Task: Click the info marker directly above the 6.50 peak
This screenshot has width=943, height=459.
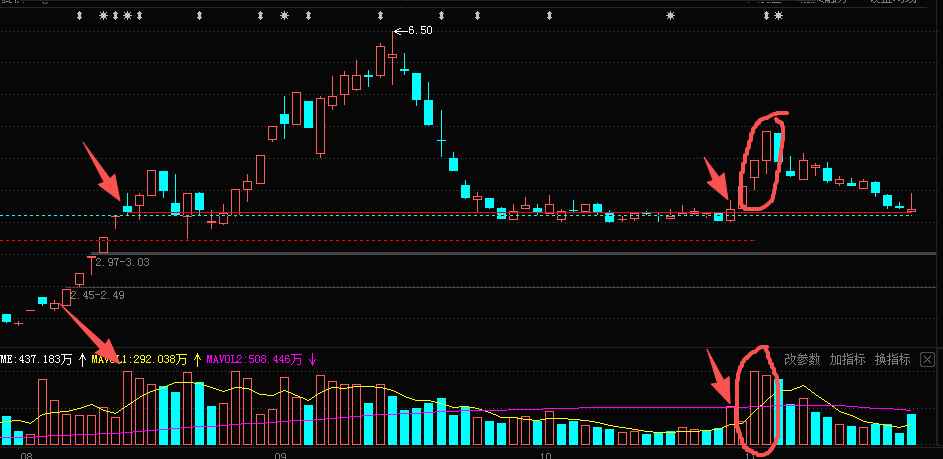Action: coord(380,16)
